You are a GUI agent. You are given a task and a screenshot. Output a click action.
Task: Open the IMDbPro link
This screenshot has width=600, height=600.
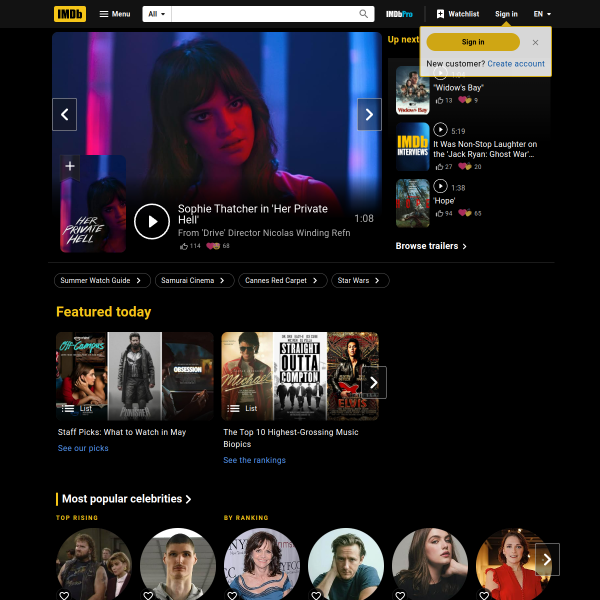399,14
